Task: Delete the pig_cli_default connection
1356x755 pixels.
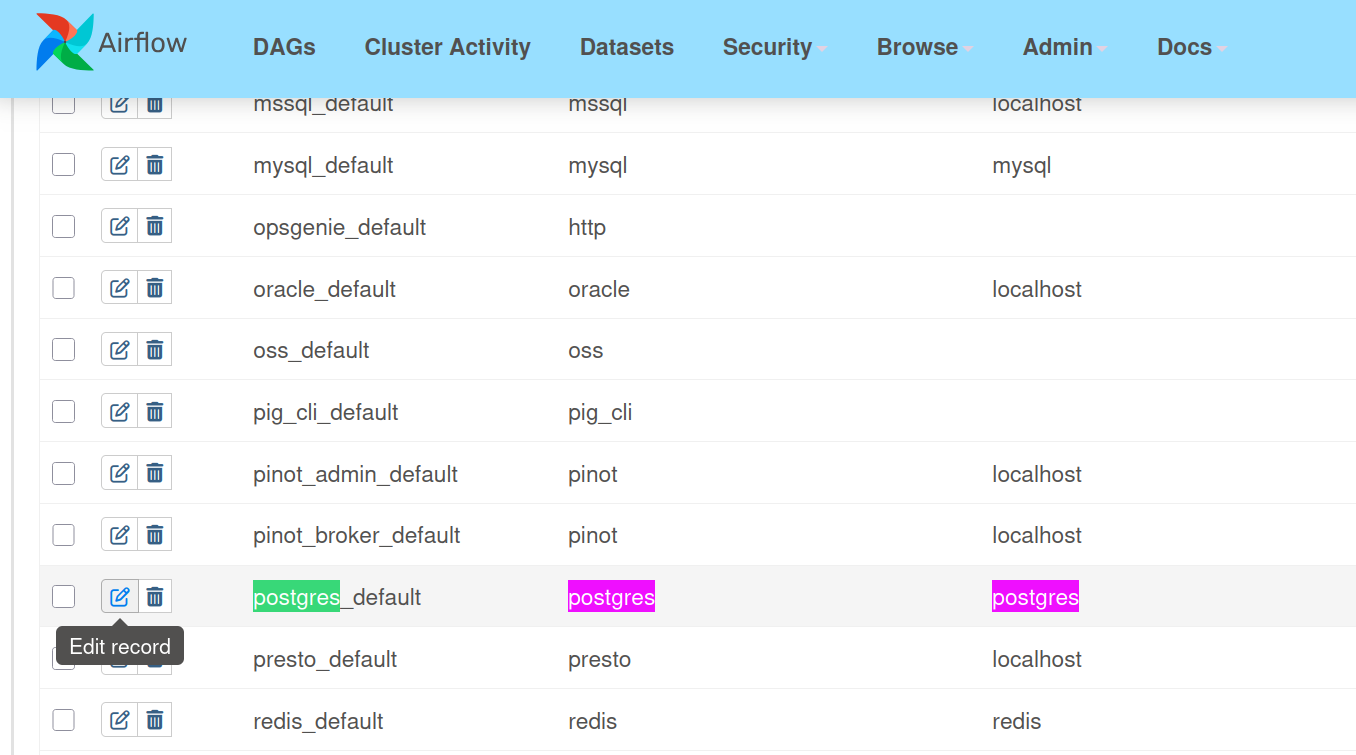Action: (155, 412)
